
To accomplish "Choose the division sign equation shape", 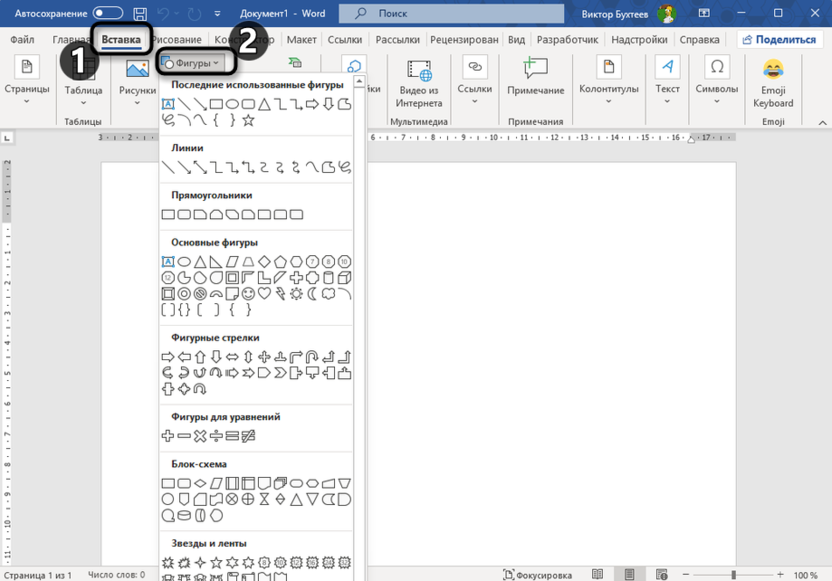I will tap(216, 436).
